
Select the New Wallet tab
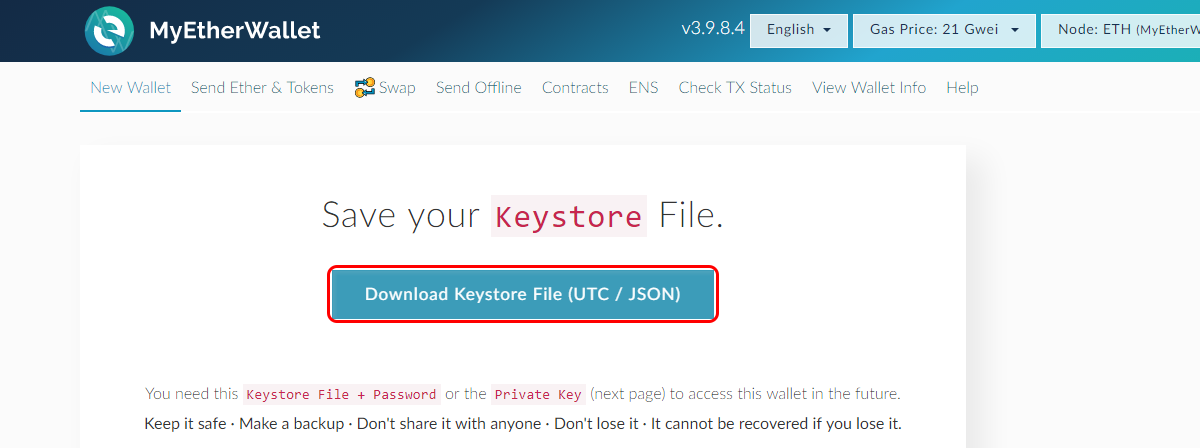click(x=130, y=88)
